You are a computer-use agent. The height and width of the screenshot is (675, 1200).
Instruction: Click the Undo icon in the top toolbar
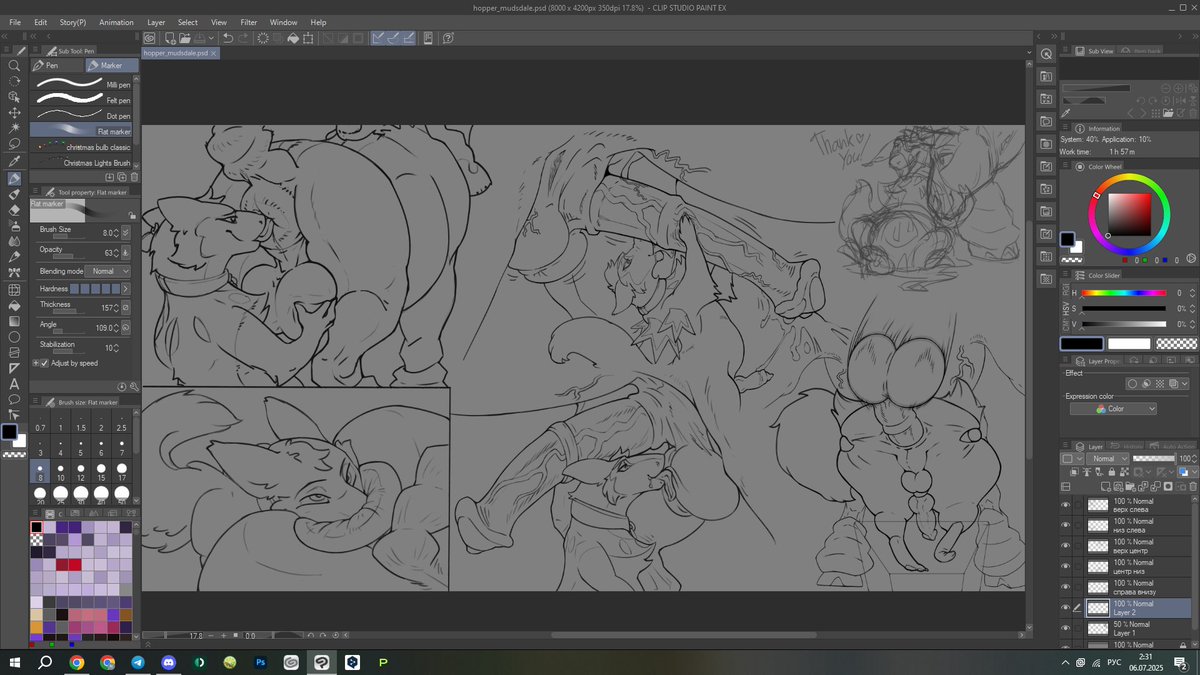pyautogui.click(x=228, y=38)
